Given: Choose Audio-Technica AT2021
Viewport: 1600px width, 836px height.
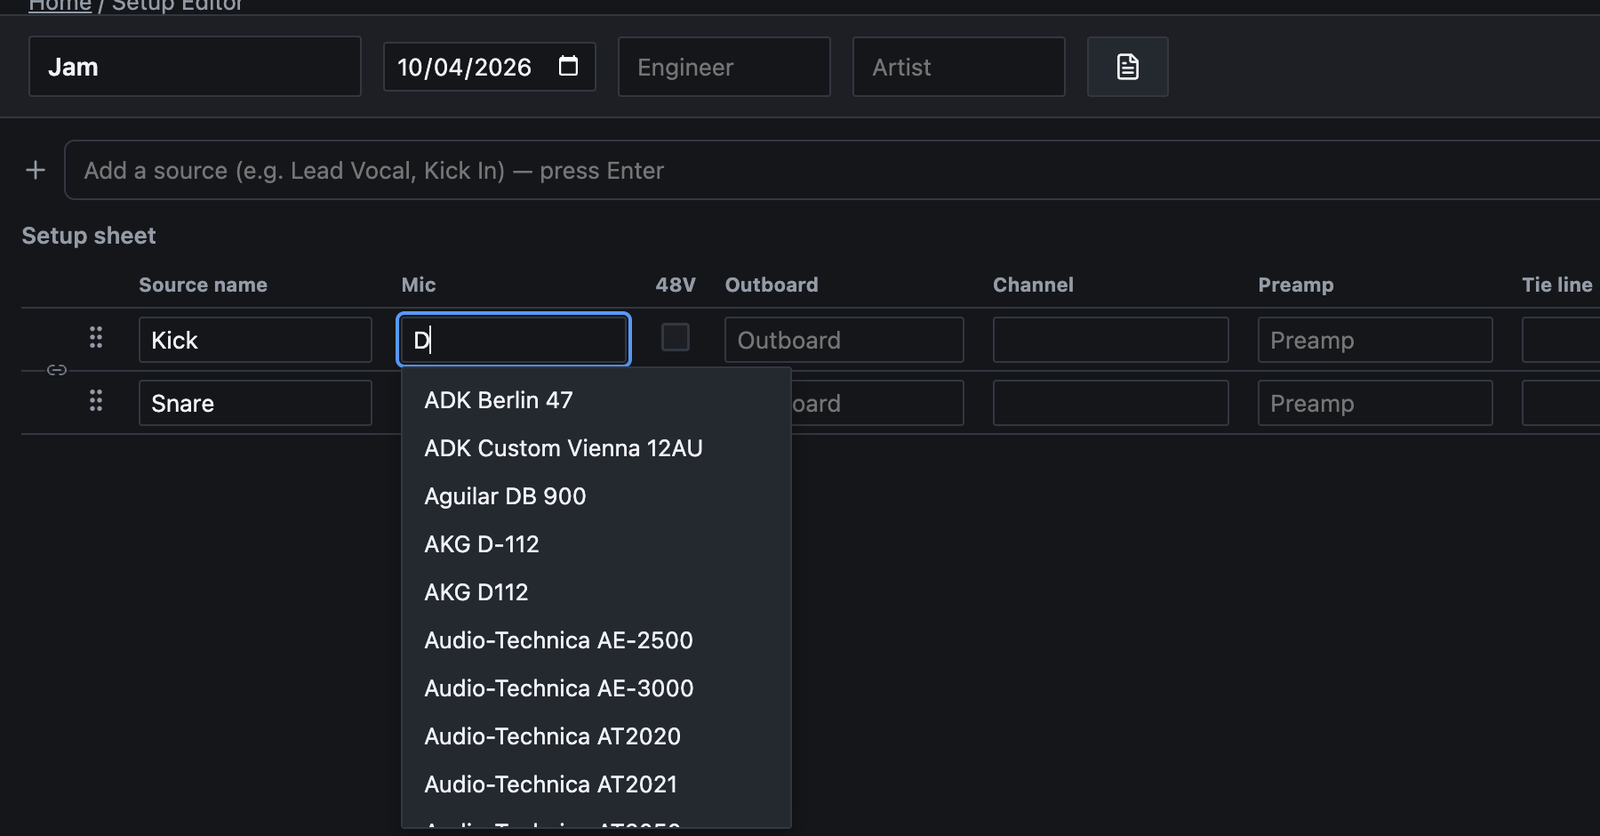Looking at the screenshot, I should point(596,784).
